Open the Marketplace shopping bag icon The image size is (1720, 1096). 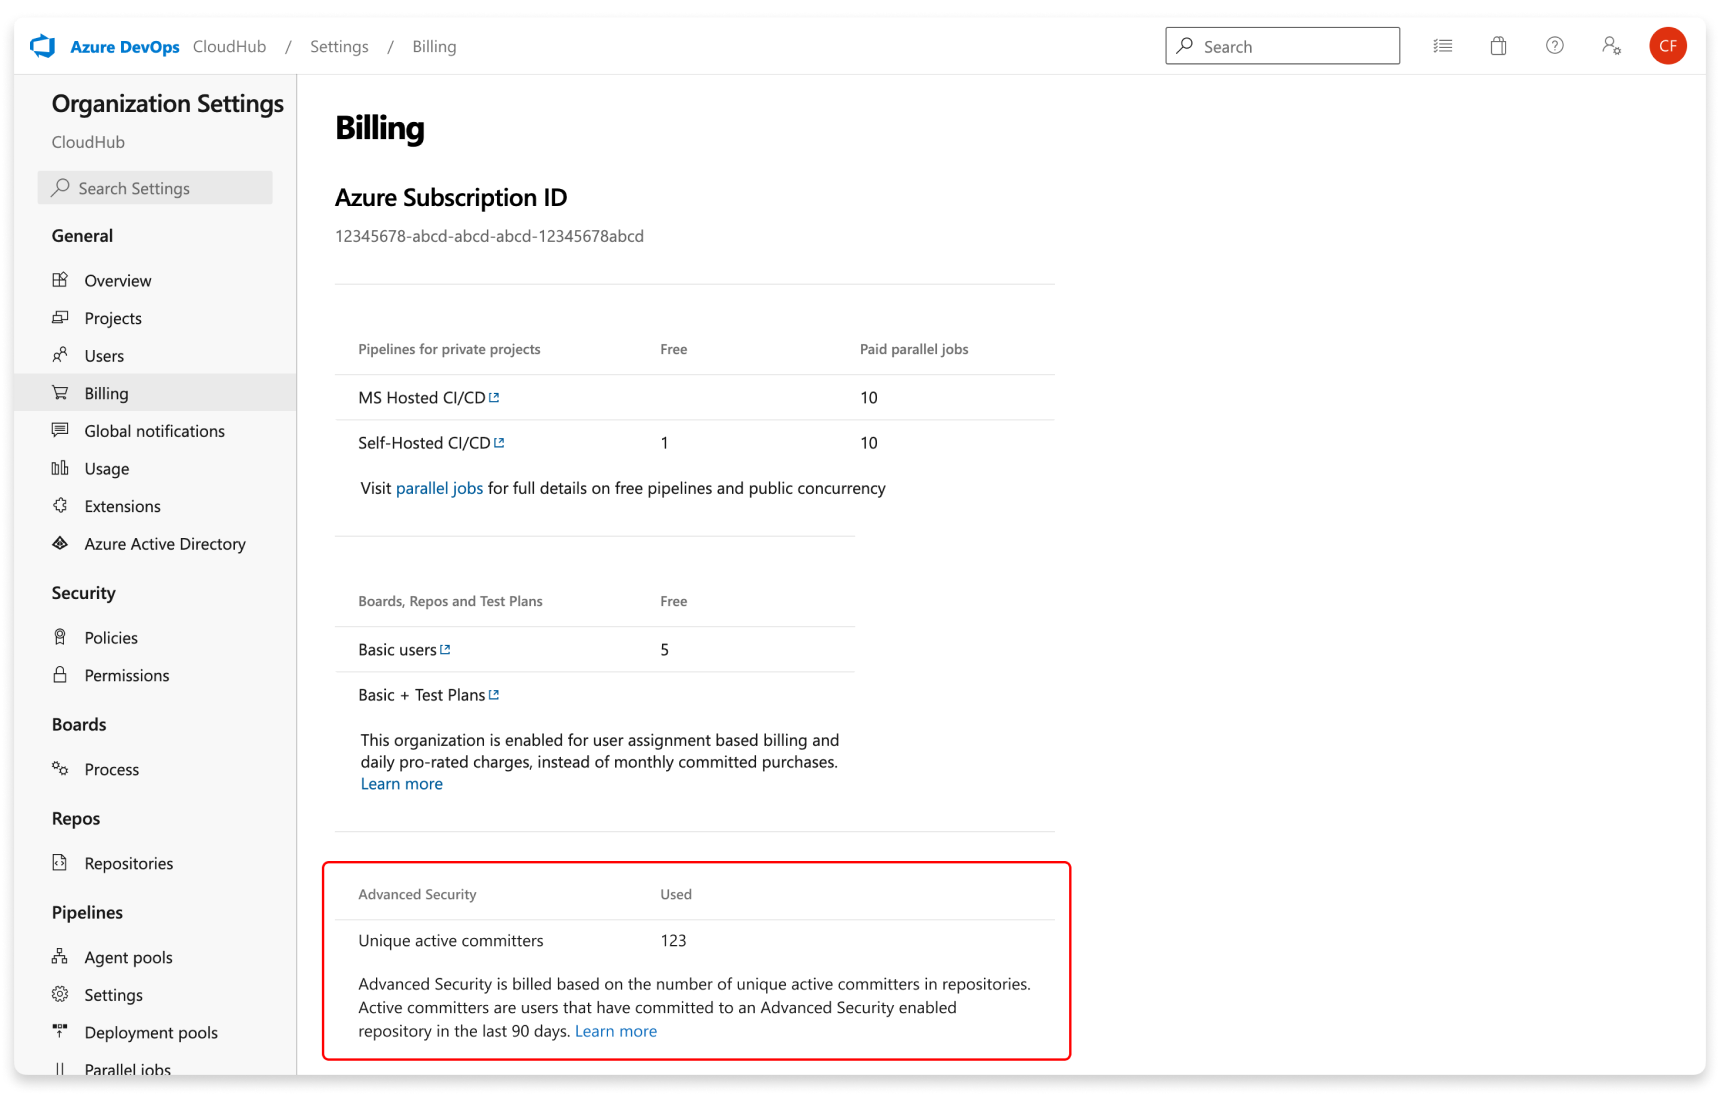click(1498, 45)
